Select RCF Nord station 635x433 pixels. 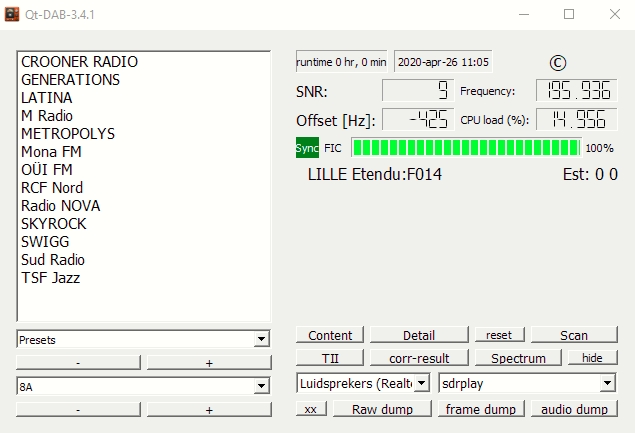(x=143, y=188)
